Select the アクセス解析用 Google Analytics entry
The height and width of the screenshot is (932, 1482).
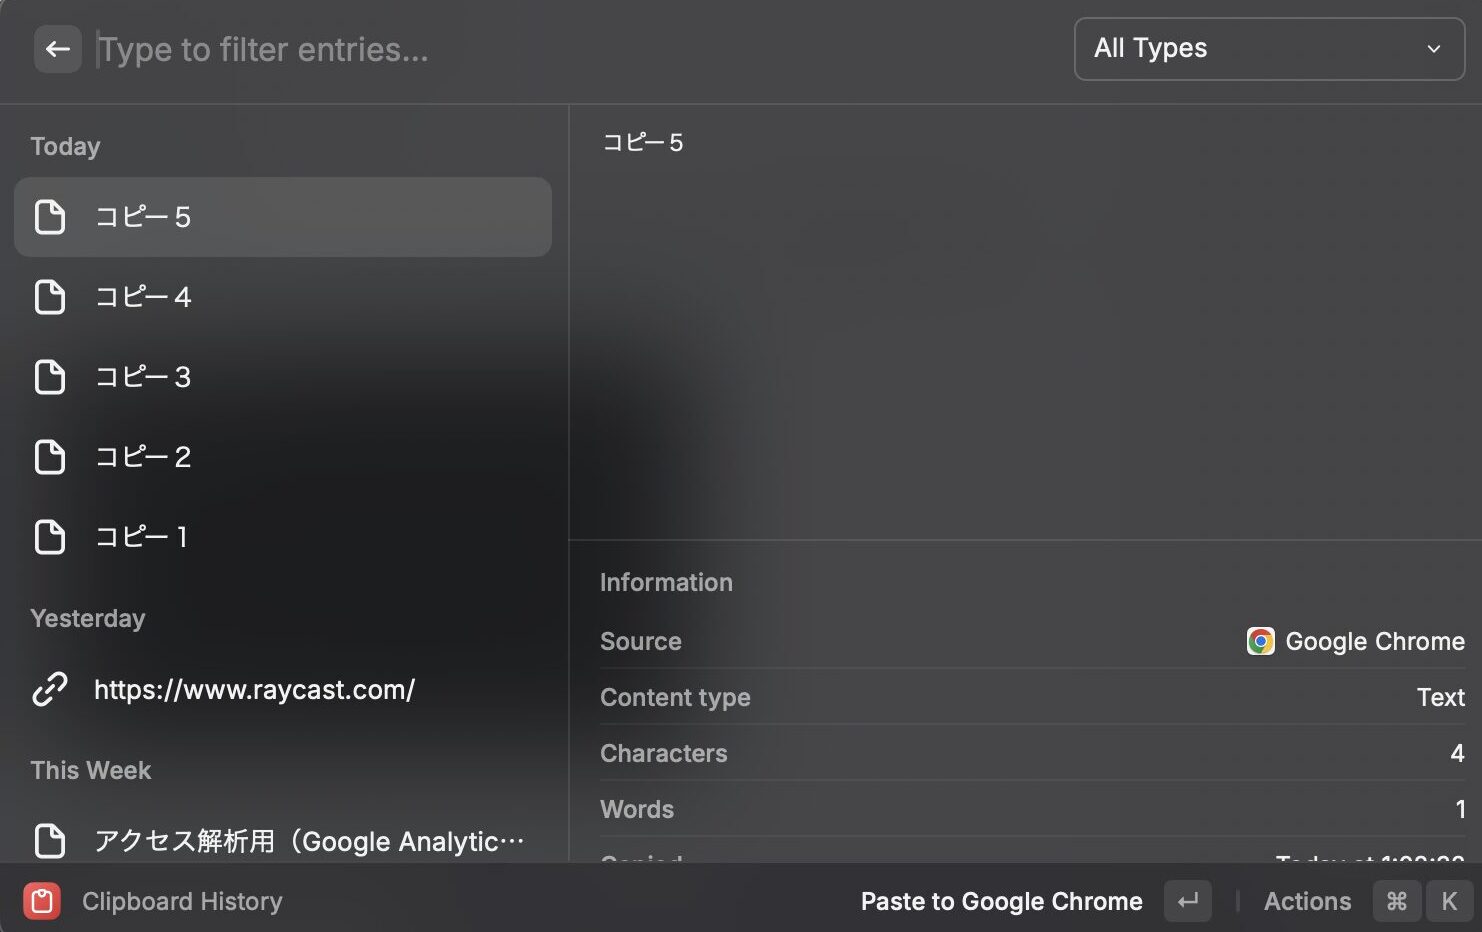(x=309, y=841)
